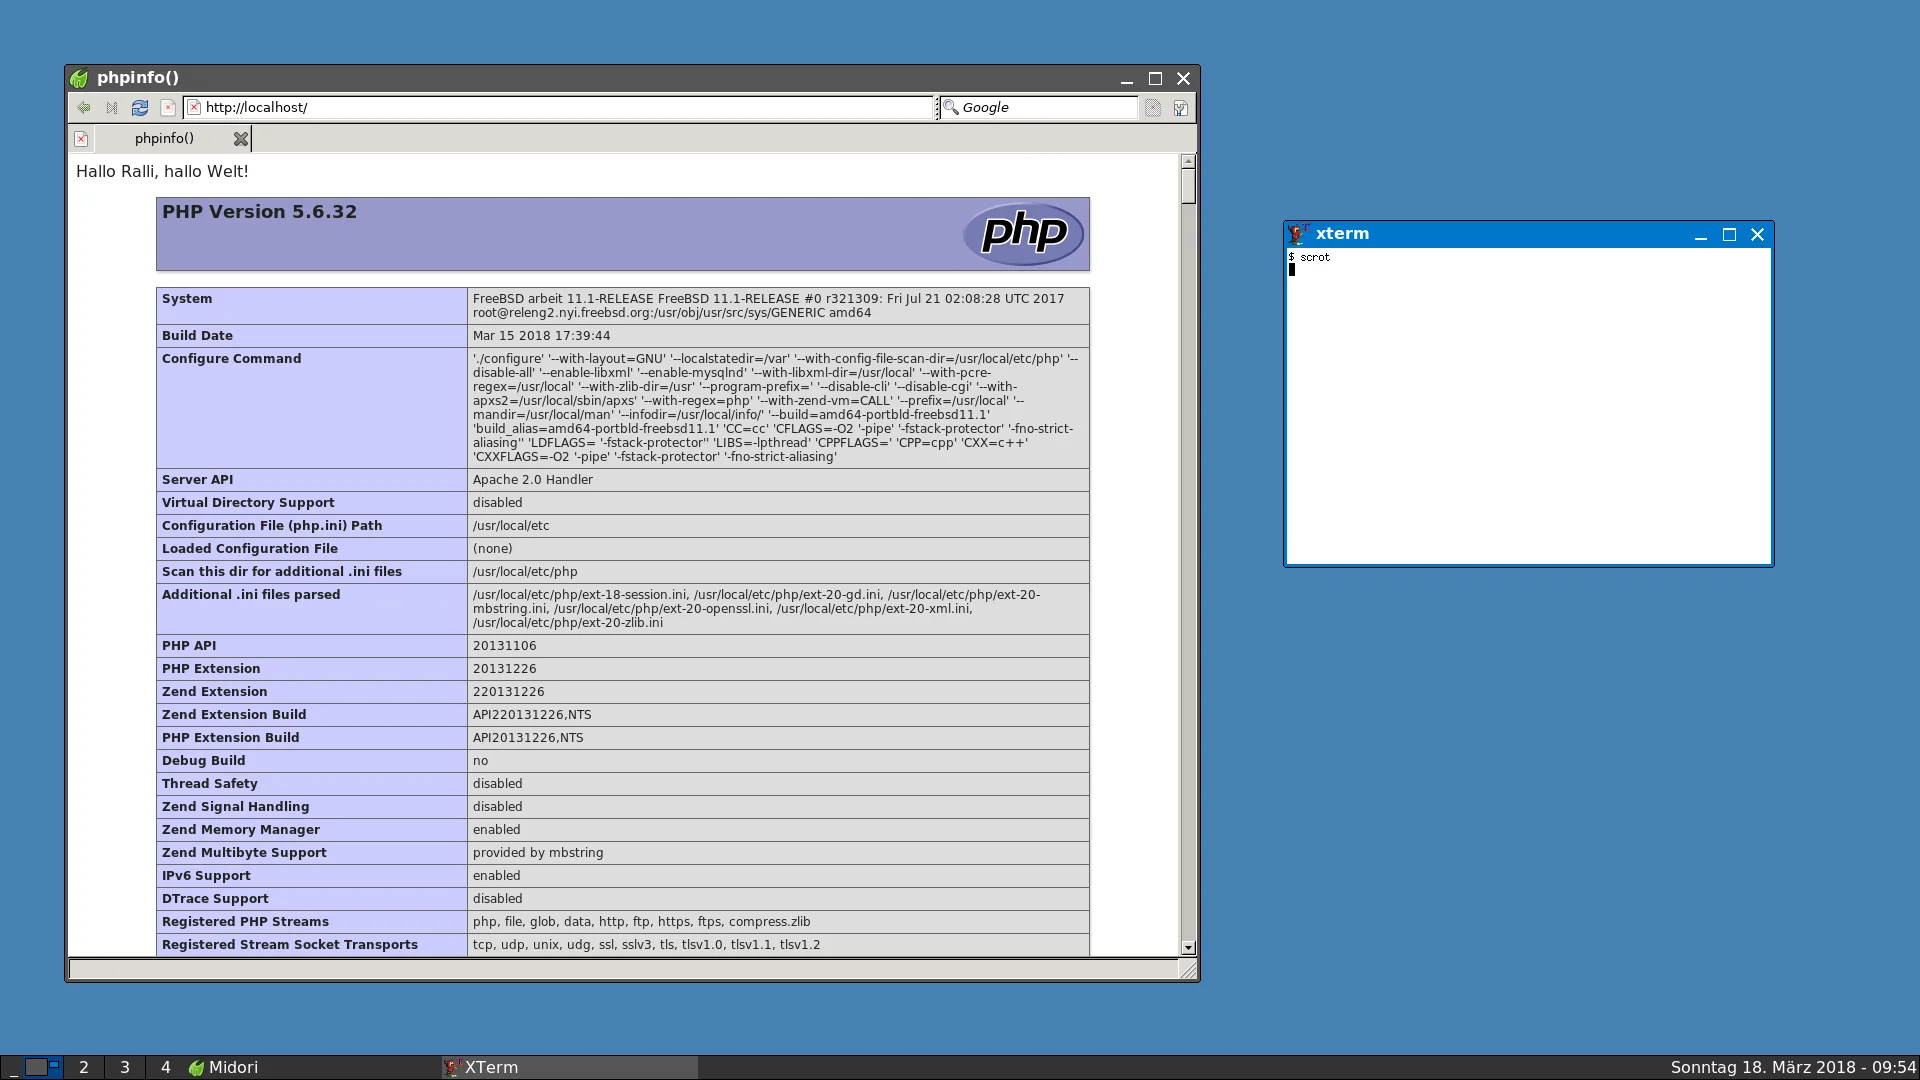The height and width of the screenshot is (1080, 1920).
Task: Switch to workspace 2
Action: (84, 1067)
